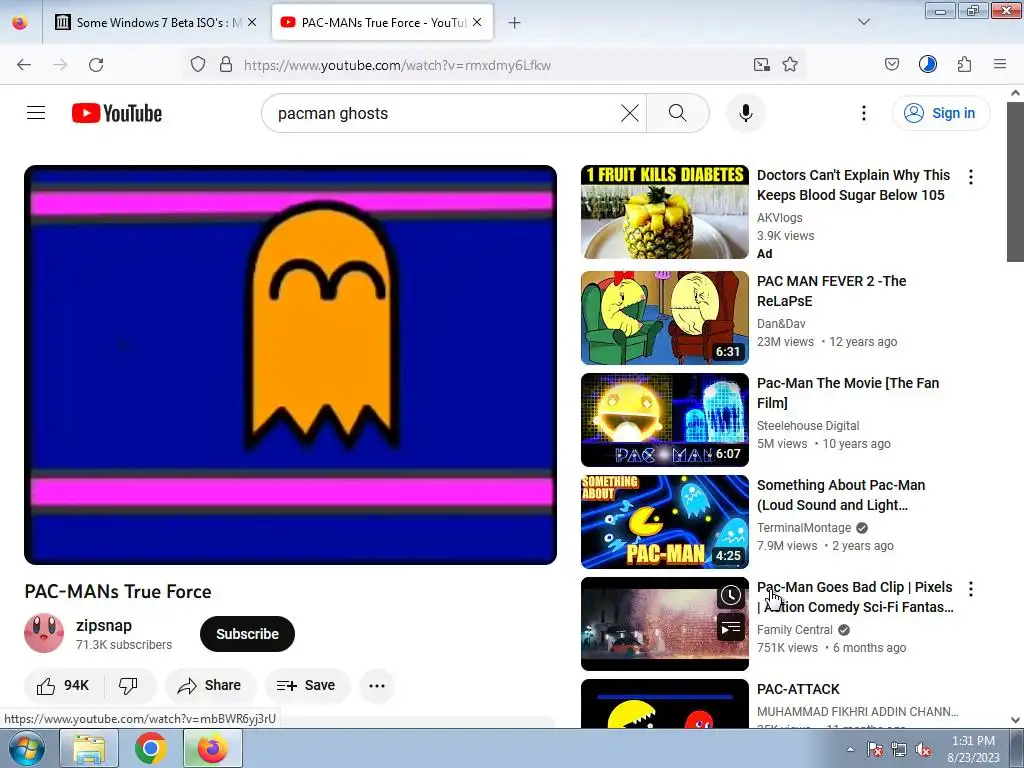The image size is (1024, 768).
Task: Open Something About Pac-Man thumbnail
Action: point(665,521)
